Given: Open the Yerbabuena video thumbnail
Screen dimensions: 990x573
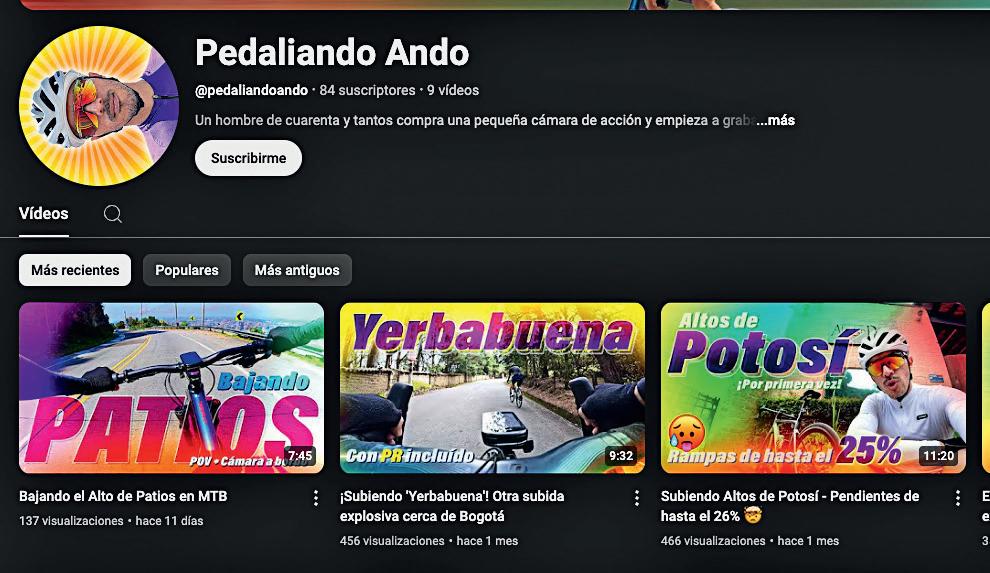Looking at the screenshot, I should coord(492,388).
